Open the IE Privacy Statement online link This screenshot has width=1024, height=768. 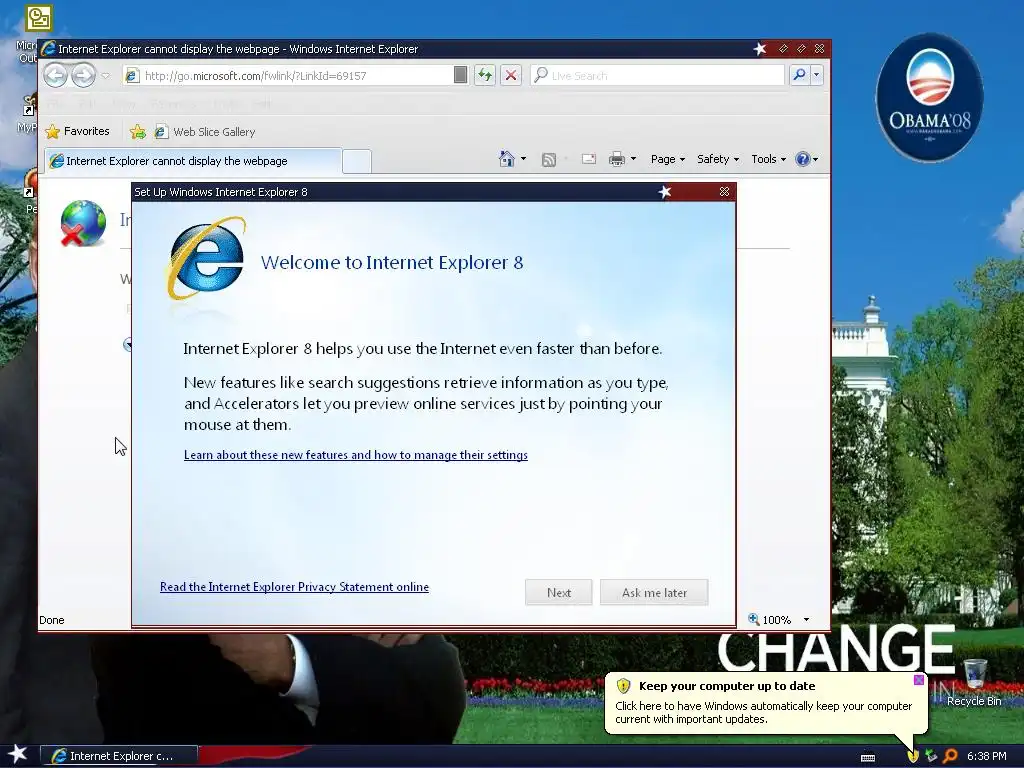click(x=295, y=586)
